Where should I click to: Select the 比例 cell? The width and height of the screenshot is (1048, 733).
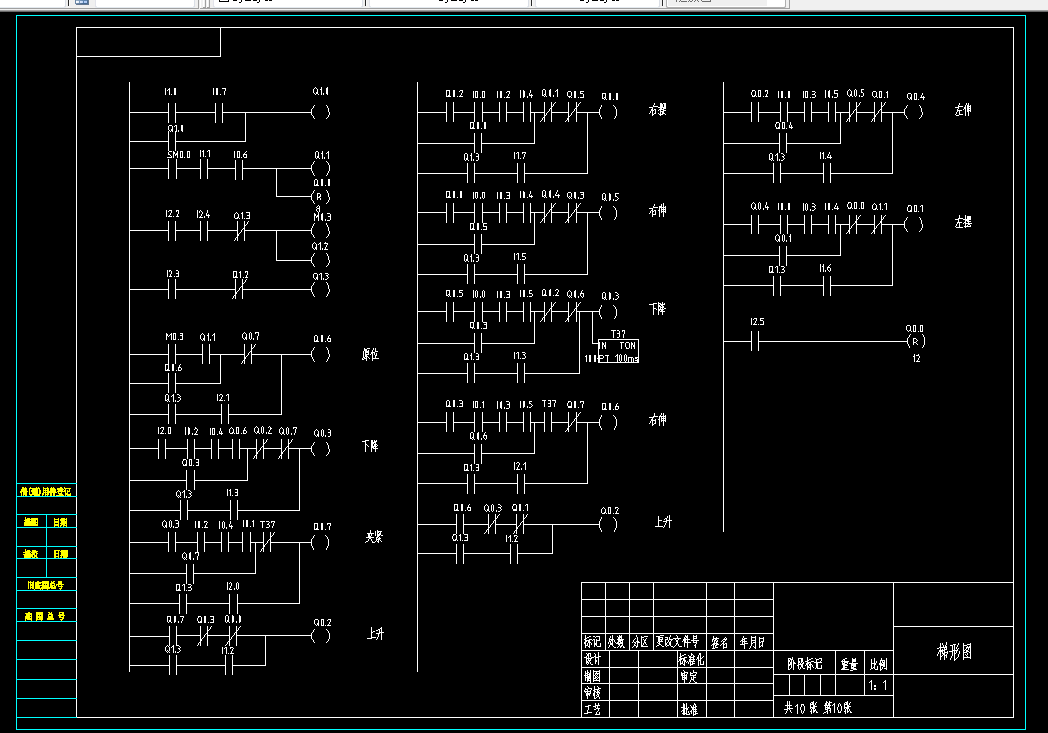click(x=878, y=664)
